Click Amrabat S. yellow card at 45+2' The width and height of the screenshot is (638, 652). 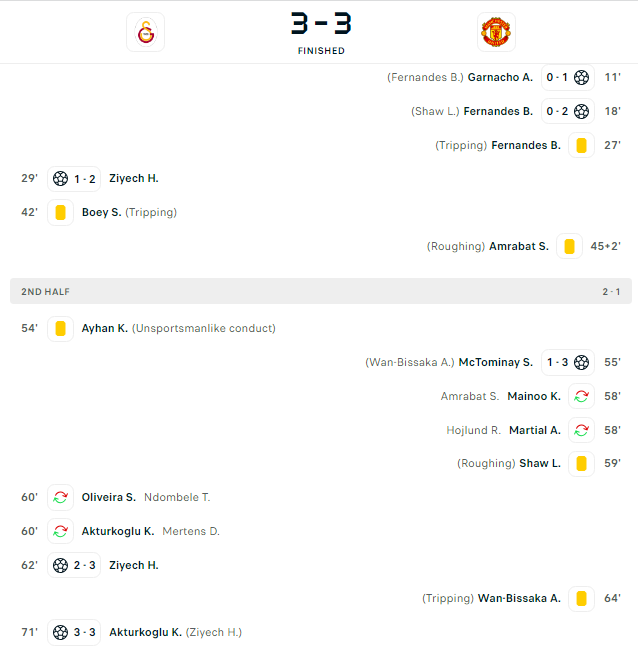tap(569, 246)
